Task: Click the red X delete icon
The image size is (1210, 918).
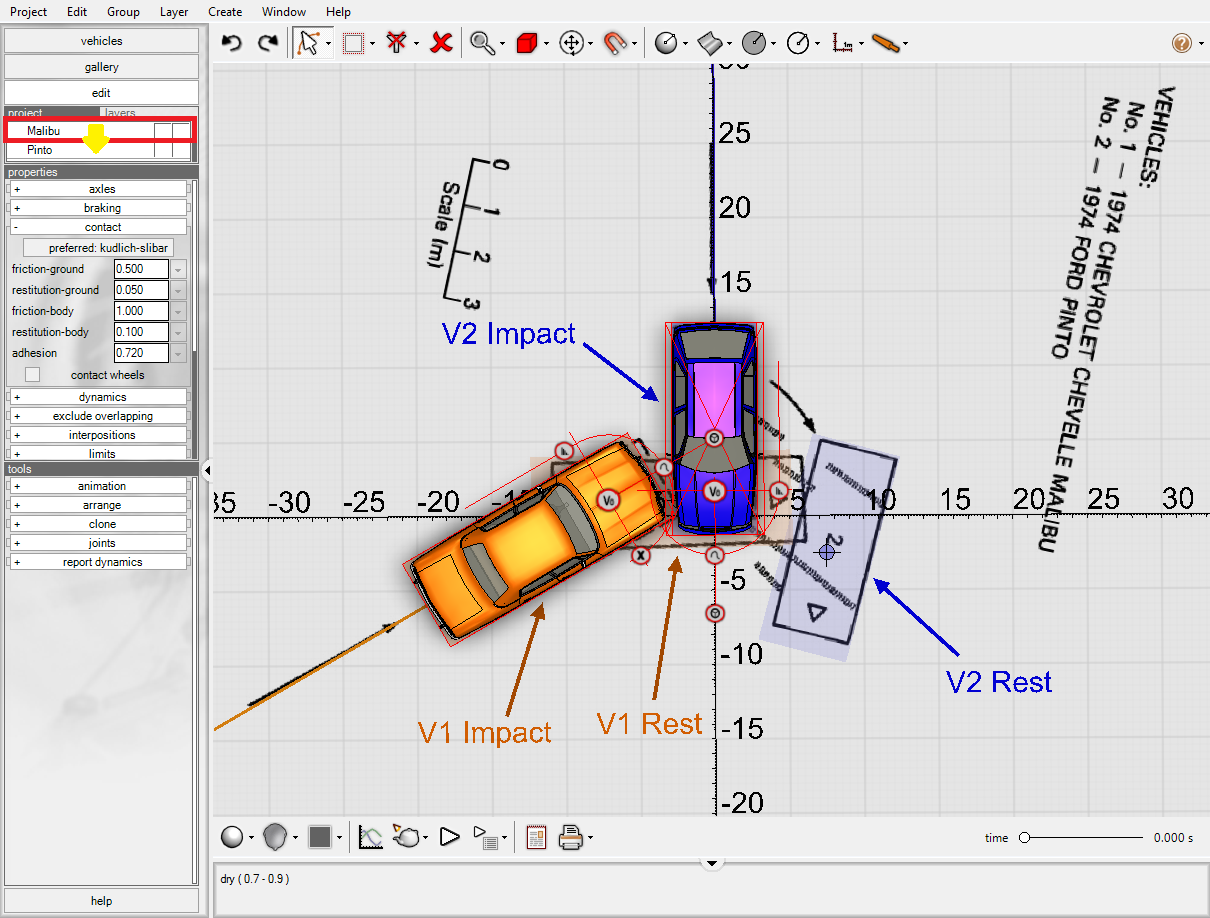Action: [x=441, y=43]
